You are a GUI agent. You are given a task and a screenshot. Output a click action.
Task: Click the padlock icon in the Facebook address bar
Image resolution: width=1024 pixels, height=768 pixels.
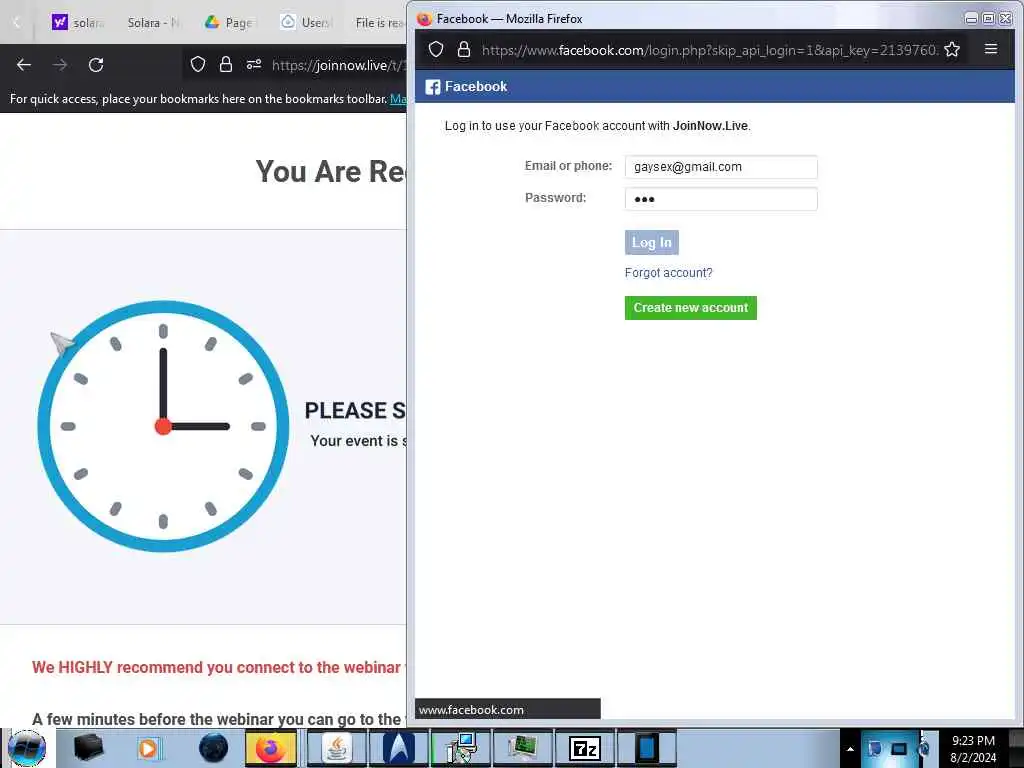pyautogui.click(x=464, y=50)
